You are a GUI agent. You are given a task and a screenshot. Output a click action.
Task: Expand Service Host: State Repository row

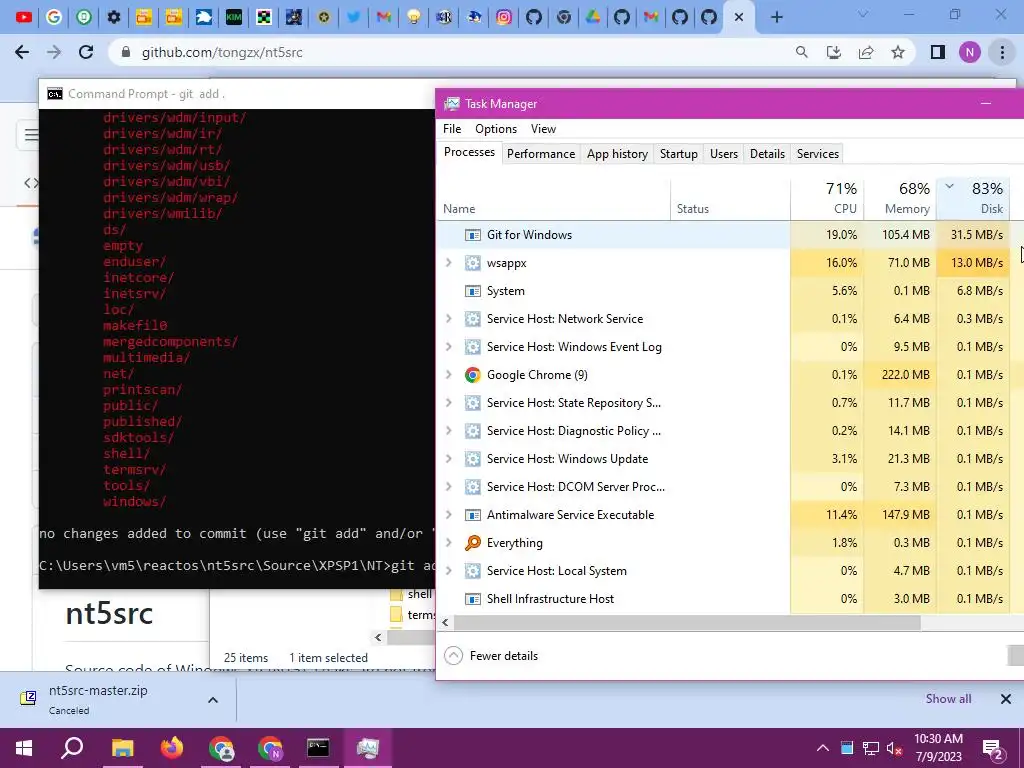(449, 403)
